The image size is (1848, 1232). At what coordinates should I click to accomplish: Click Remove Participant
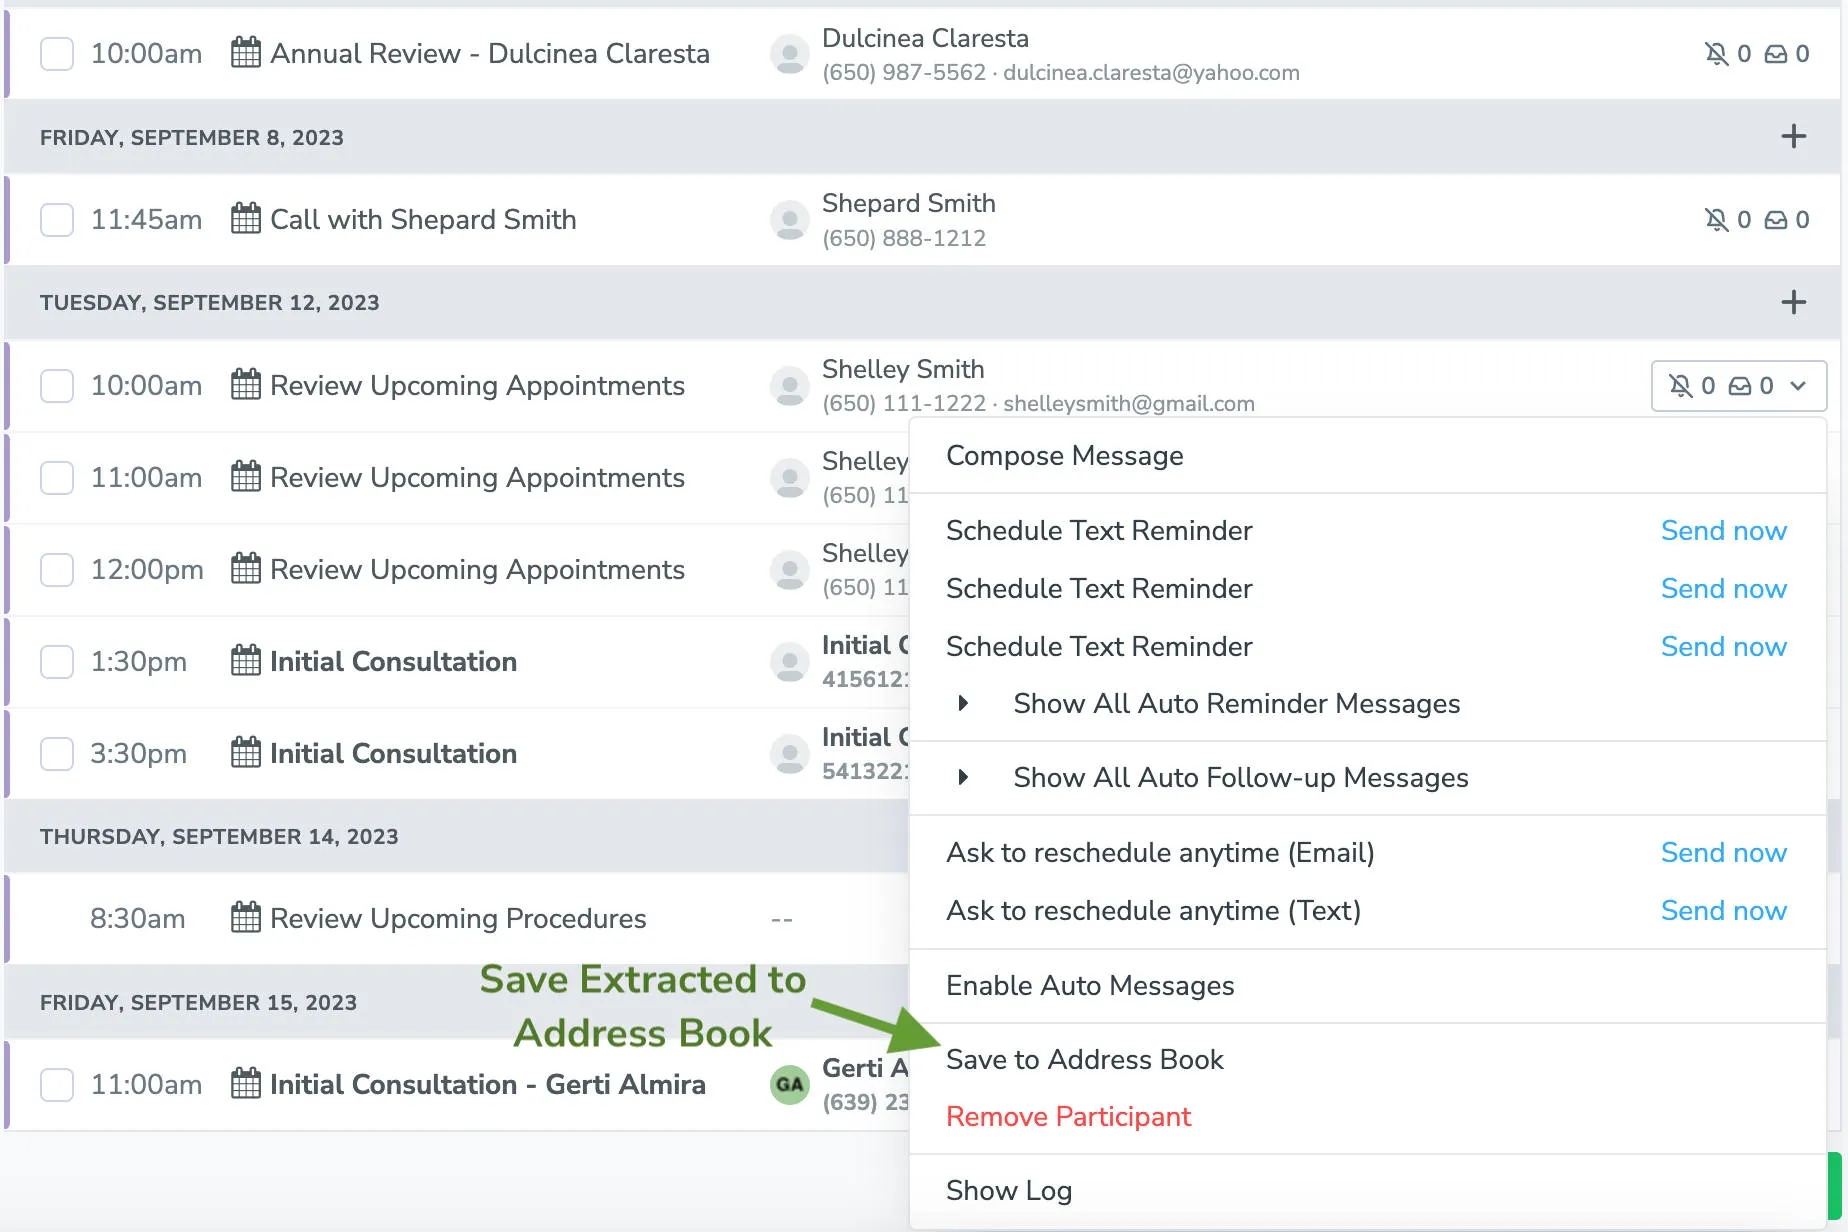coord(1069,1116)
